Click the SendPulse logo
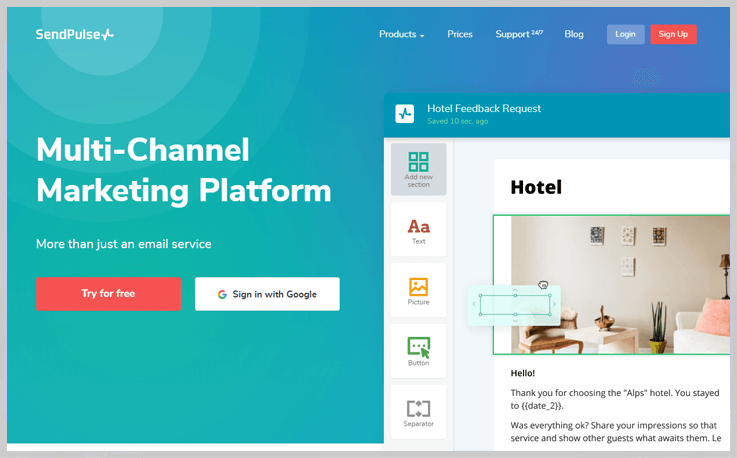Screen dimensions: 737x458 pyautogui.click(x=75, y=34)
